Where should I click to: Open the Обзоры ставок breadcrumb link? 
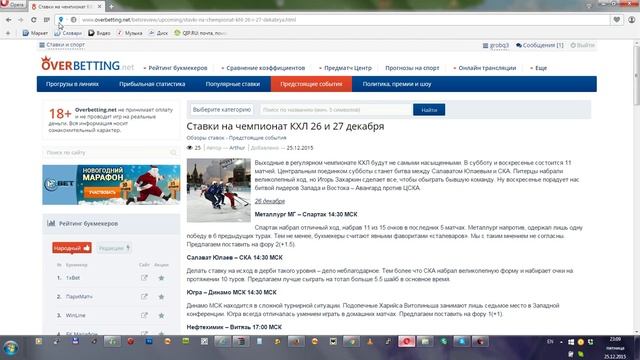coord(205,138)
